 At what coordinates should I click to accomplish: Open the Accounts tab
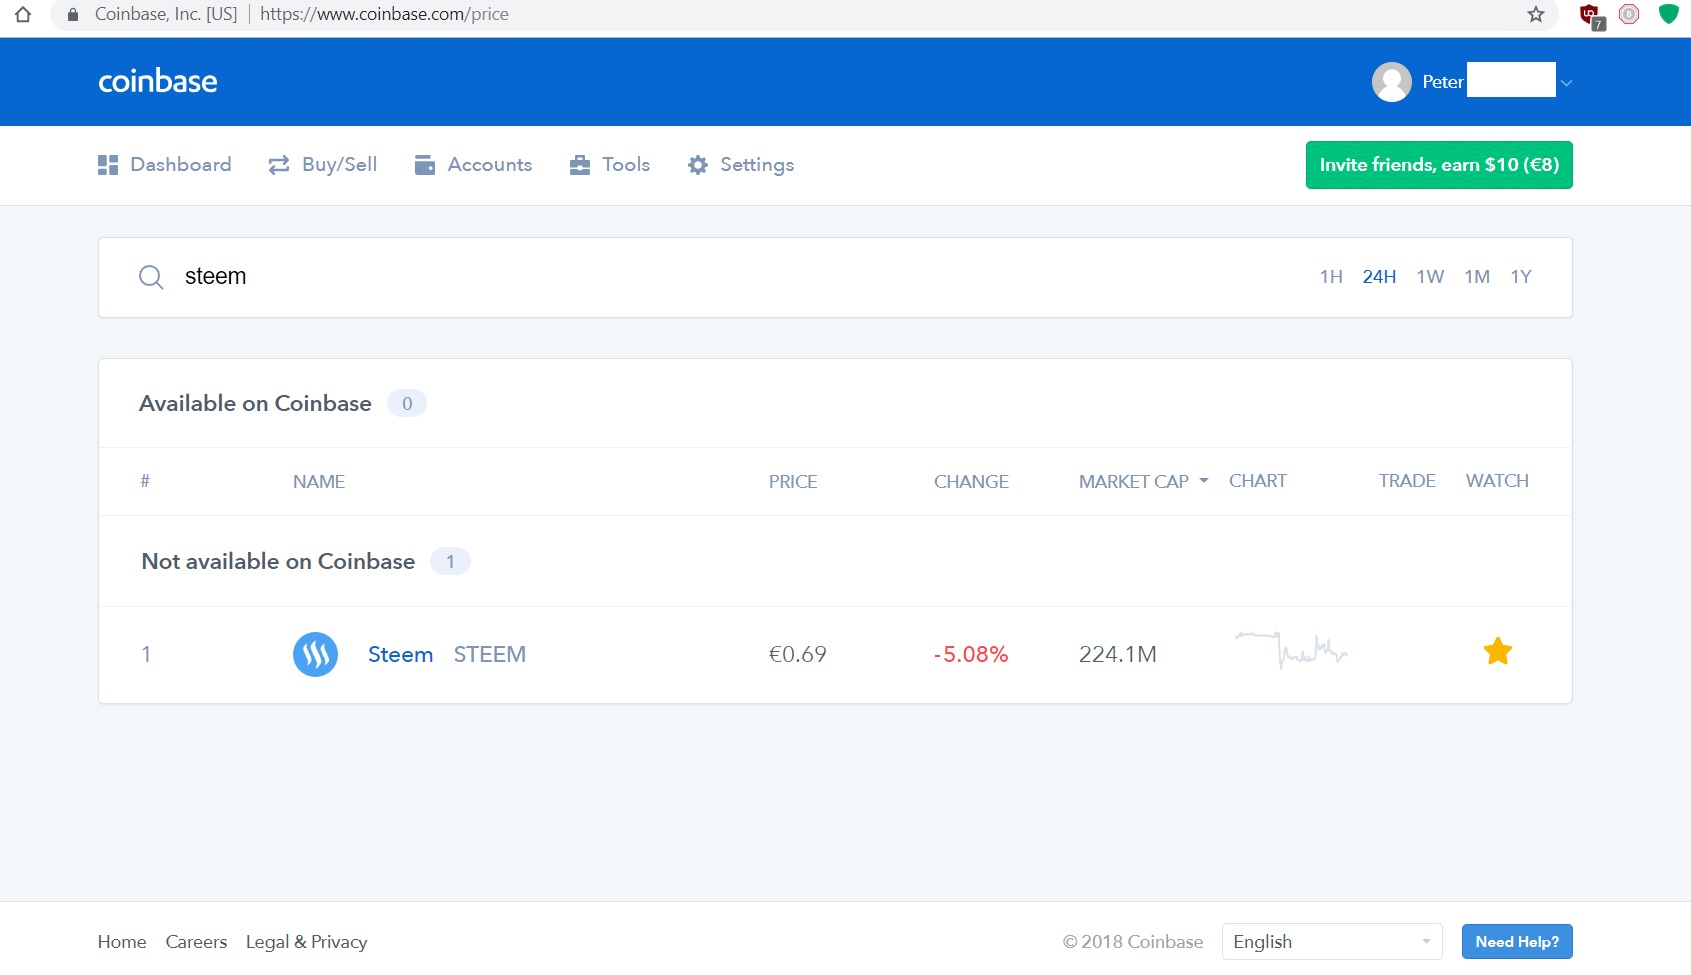(473, 165)
